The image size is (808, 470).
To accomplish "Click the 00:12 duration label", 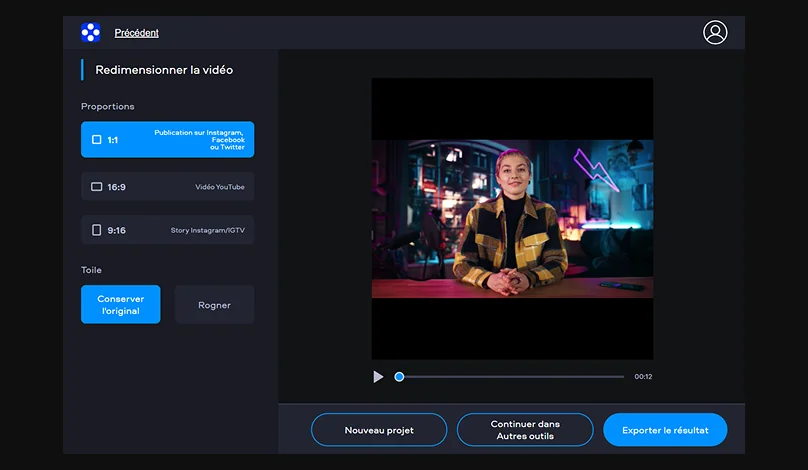I will click(643, 377).
